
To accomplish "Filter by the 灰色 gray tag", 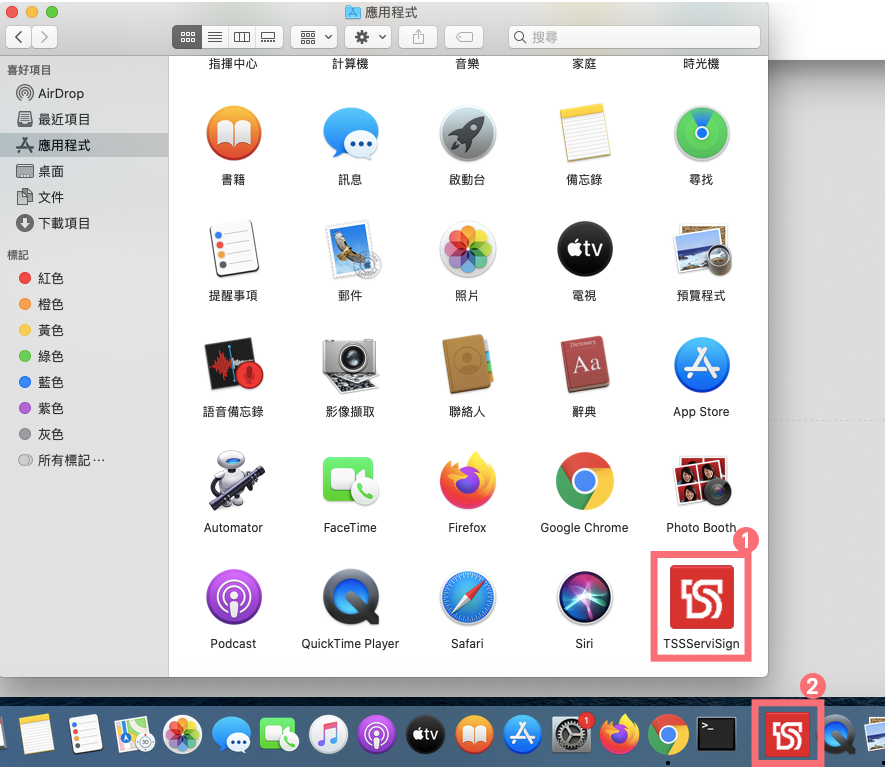I will (x=84, y=434).
